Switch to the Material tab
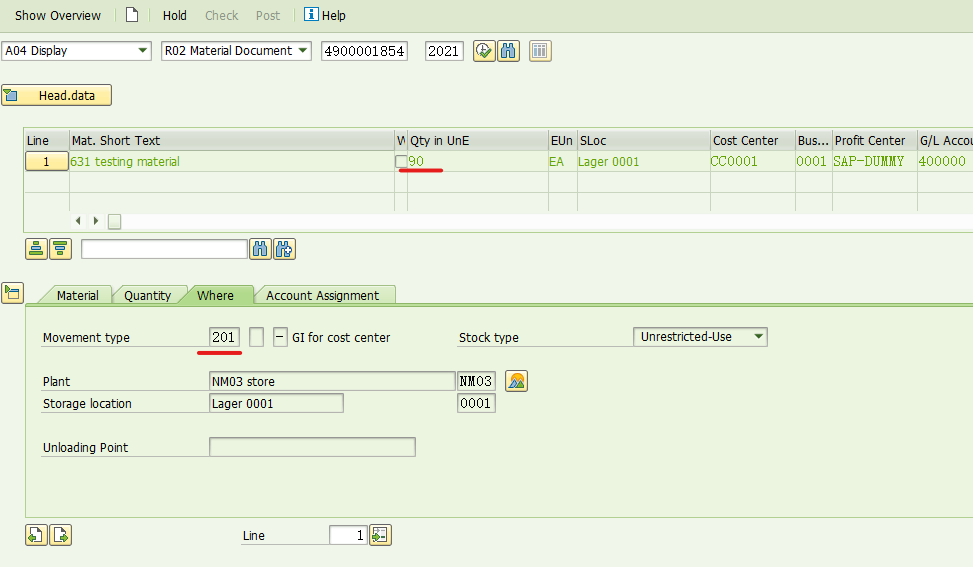973x567 pixels. (x=78, y=295)
